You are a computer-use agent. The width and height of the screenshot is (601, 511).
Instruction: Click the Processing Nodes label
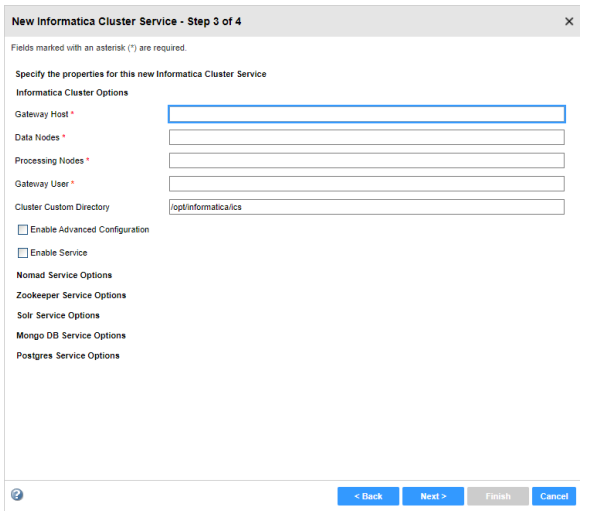(49, 161)
